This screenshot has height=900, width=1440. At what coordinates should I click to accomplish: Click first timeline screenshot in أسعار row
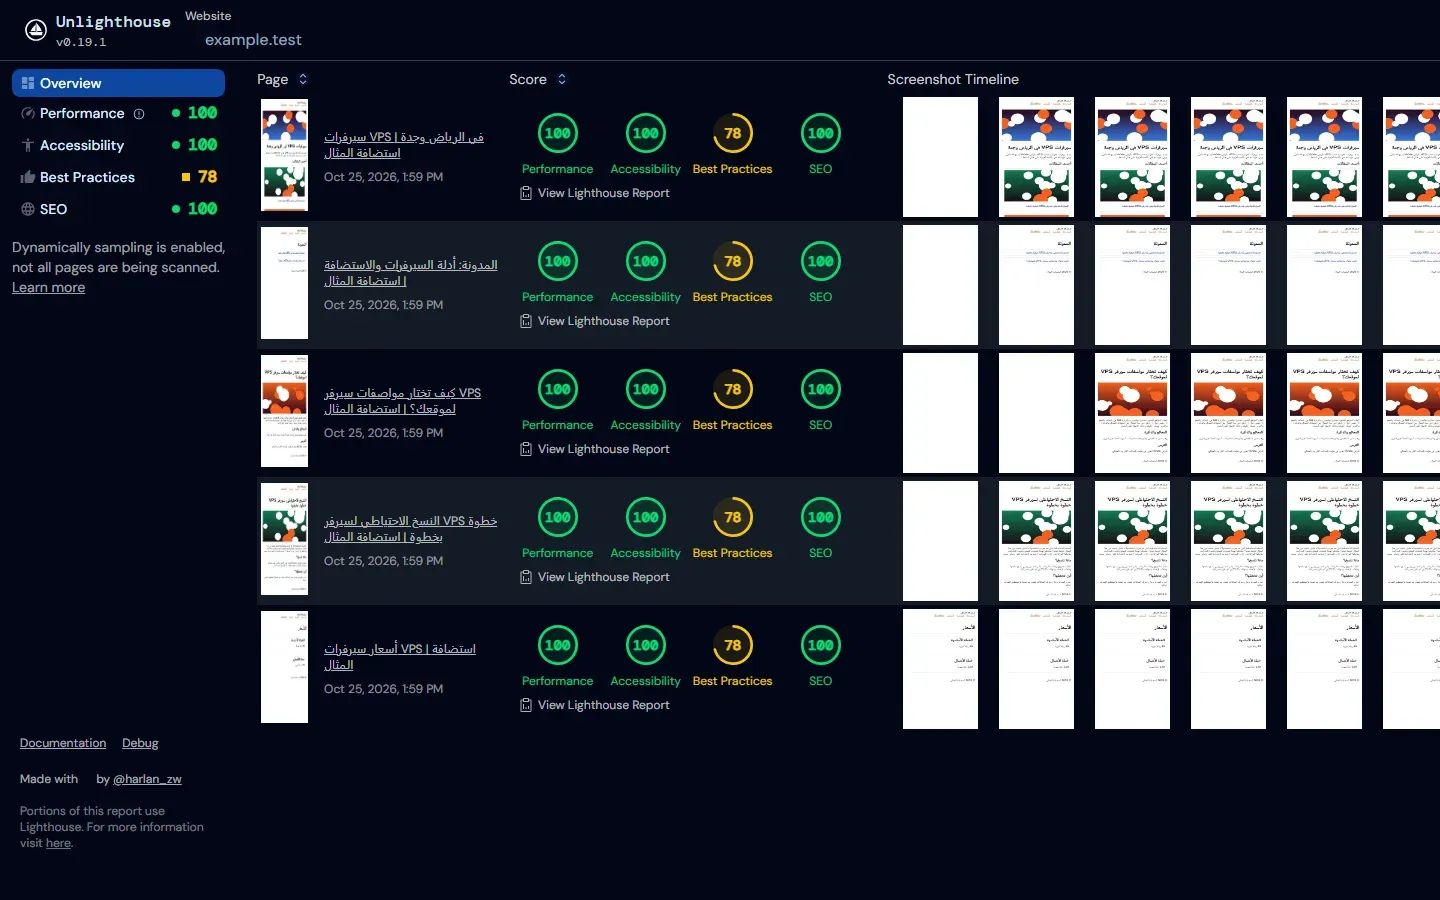pyautogui.click(x=940, y=669)
